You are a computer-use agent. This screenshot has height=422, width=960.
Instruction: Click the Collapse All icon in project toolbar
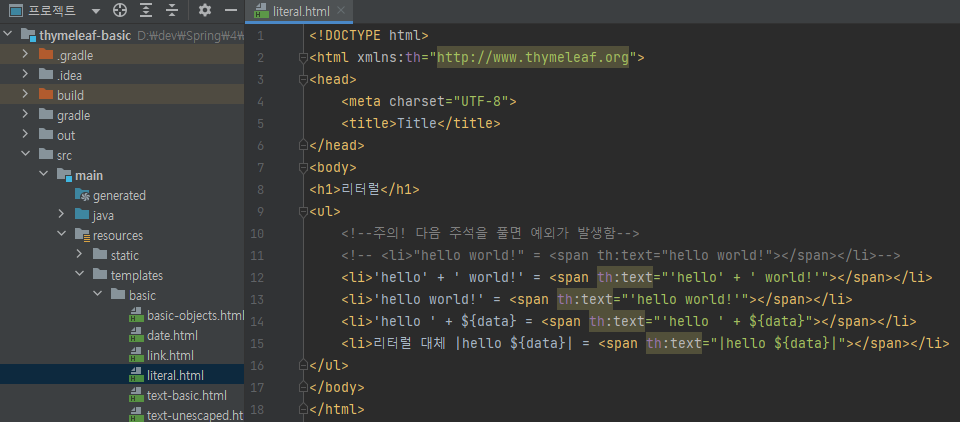pyautogui.click(x=172, y=10)
